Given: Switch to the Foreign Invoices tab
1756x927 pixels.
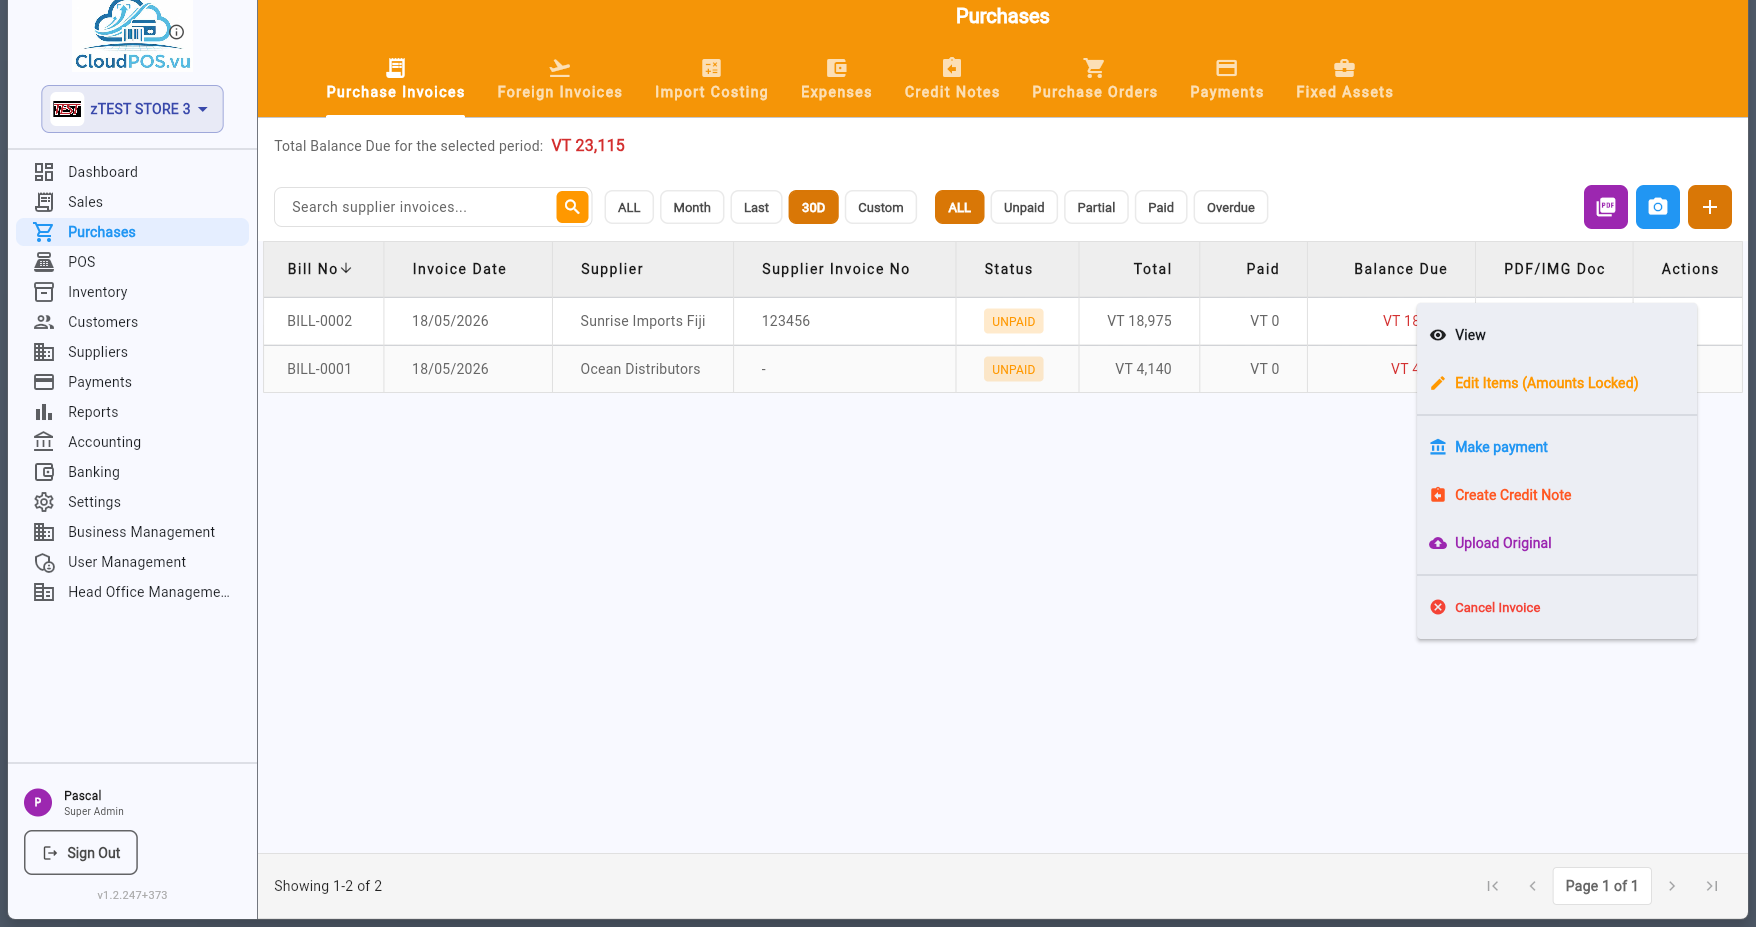Looking at the screenshot, I should (x=559, y=80).
